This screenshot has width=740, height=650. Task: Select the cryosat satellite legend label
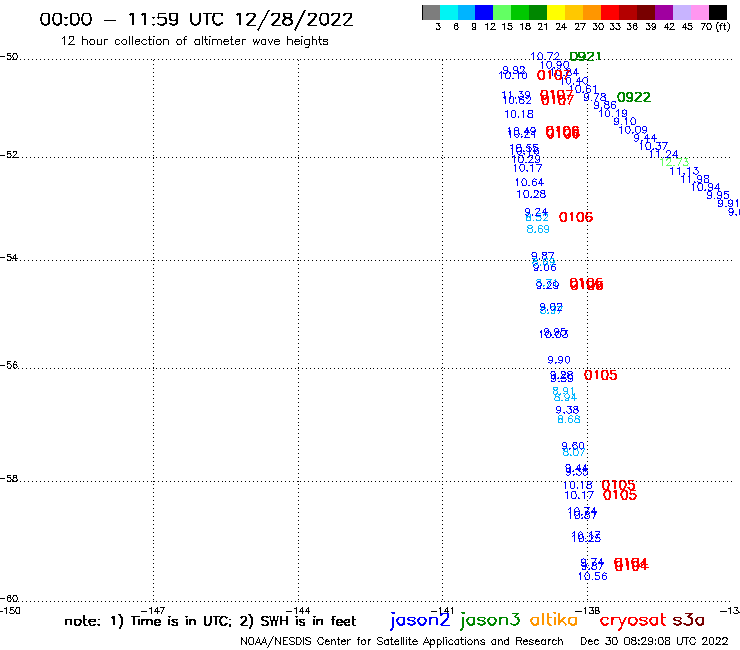point(633,620)
